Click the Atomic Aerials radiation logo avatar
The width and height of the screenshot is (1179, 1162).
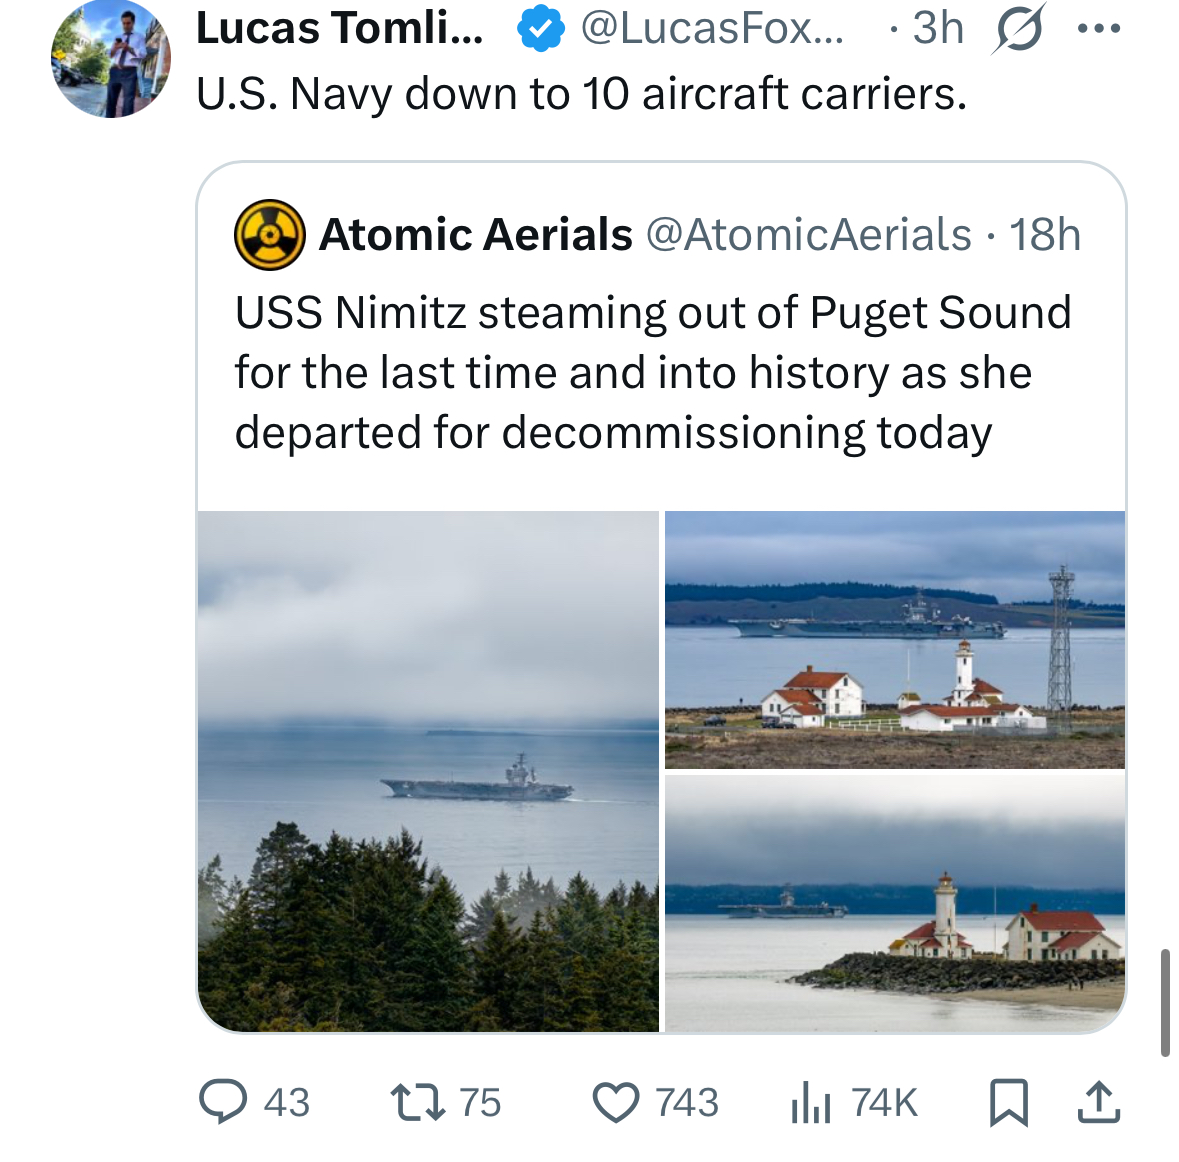point(269,236)
